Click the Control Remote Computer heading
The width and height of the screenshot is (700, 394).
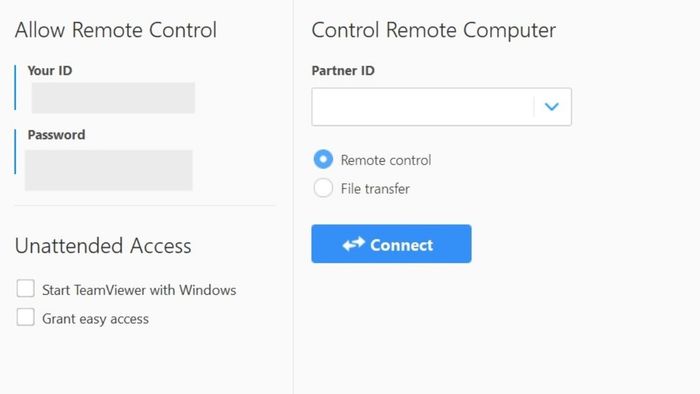point(433,30)
